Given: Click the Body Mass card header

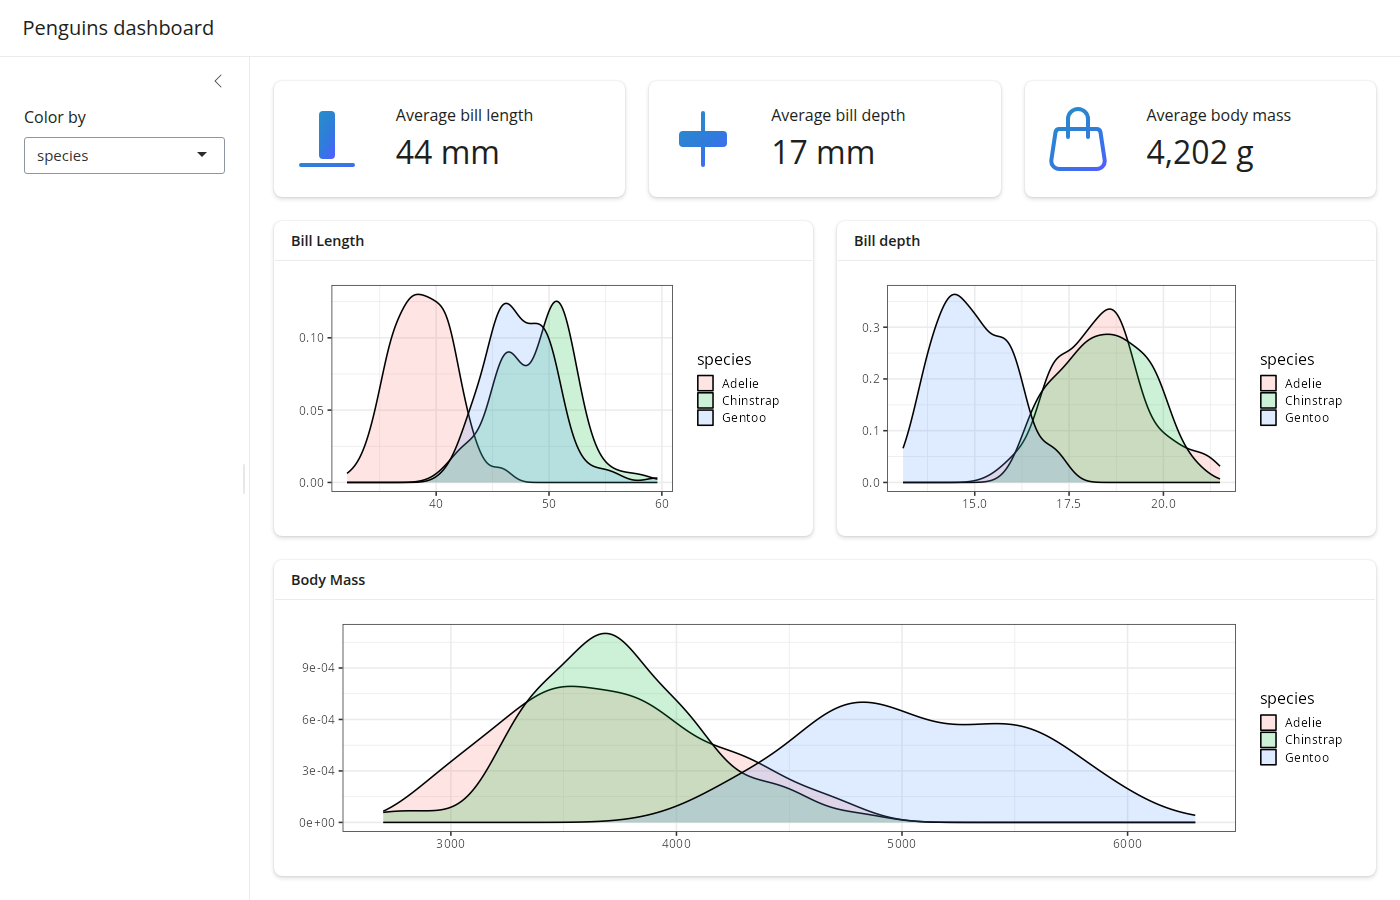Looking at the screenshot, I should (328, 580).
